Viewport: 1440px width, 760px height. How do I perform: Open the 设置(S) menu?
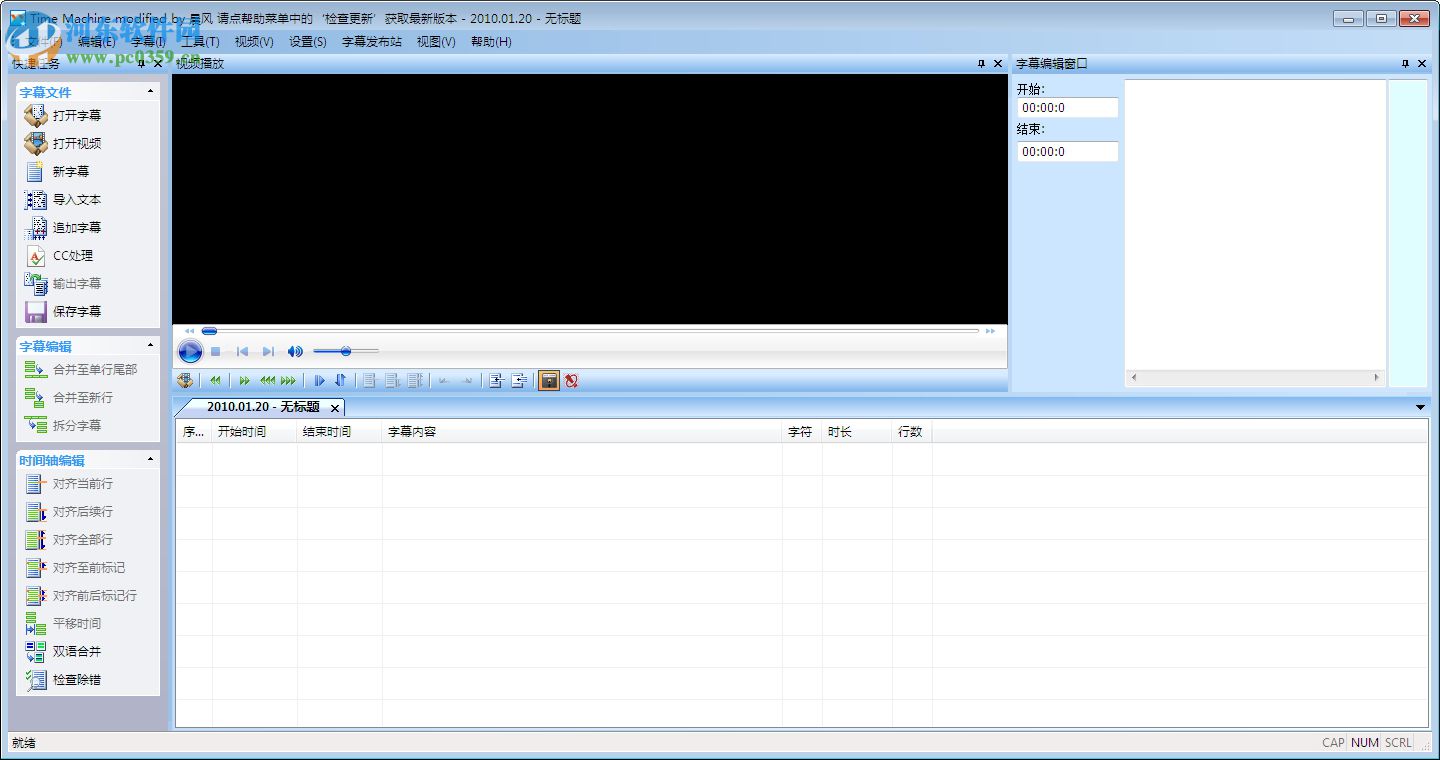[306, 42]
